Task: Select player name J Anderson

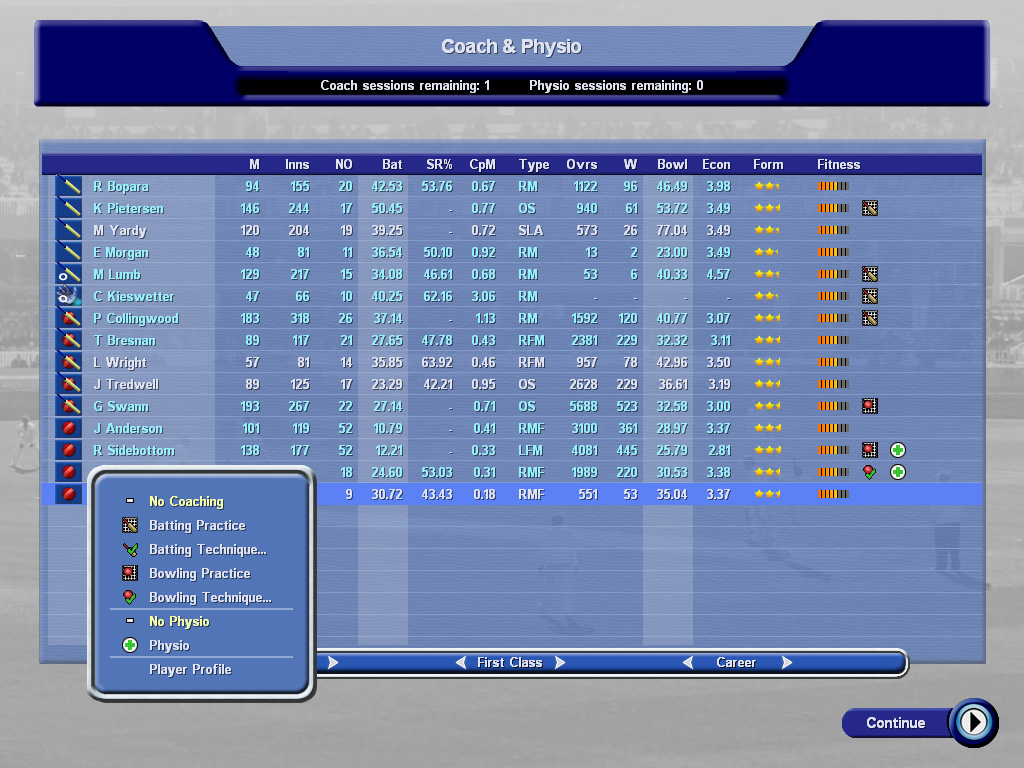Action: click(128, 428)
